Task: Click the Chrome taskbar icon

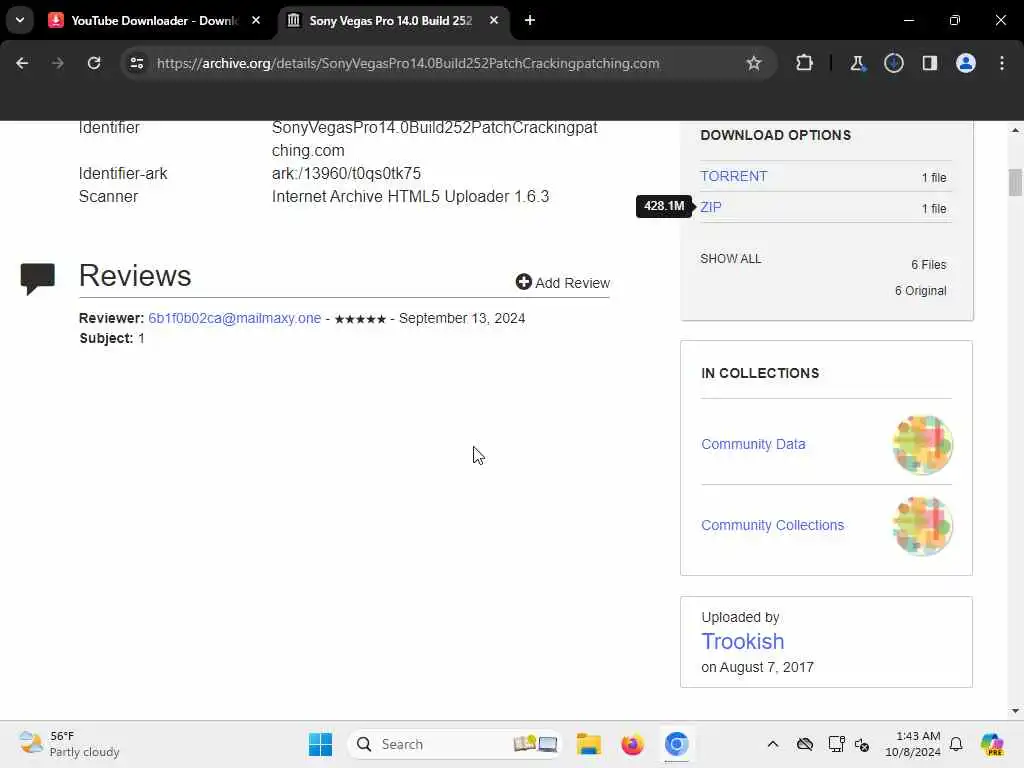Action: coord(676,744)
